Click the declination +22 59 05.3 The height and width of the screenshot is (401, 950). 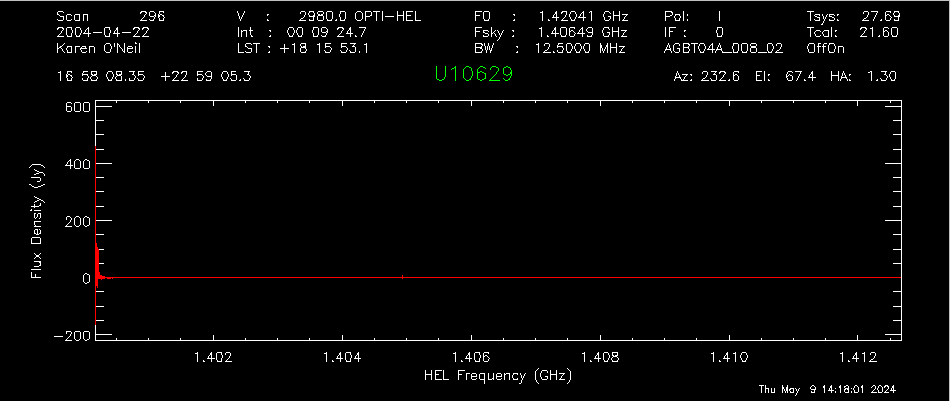[x=206, y=76]
